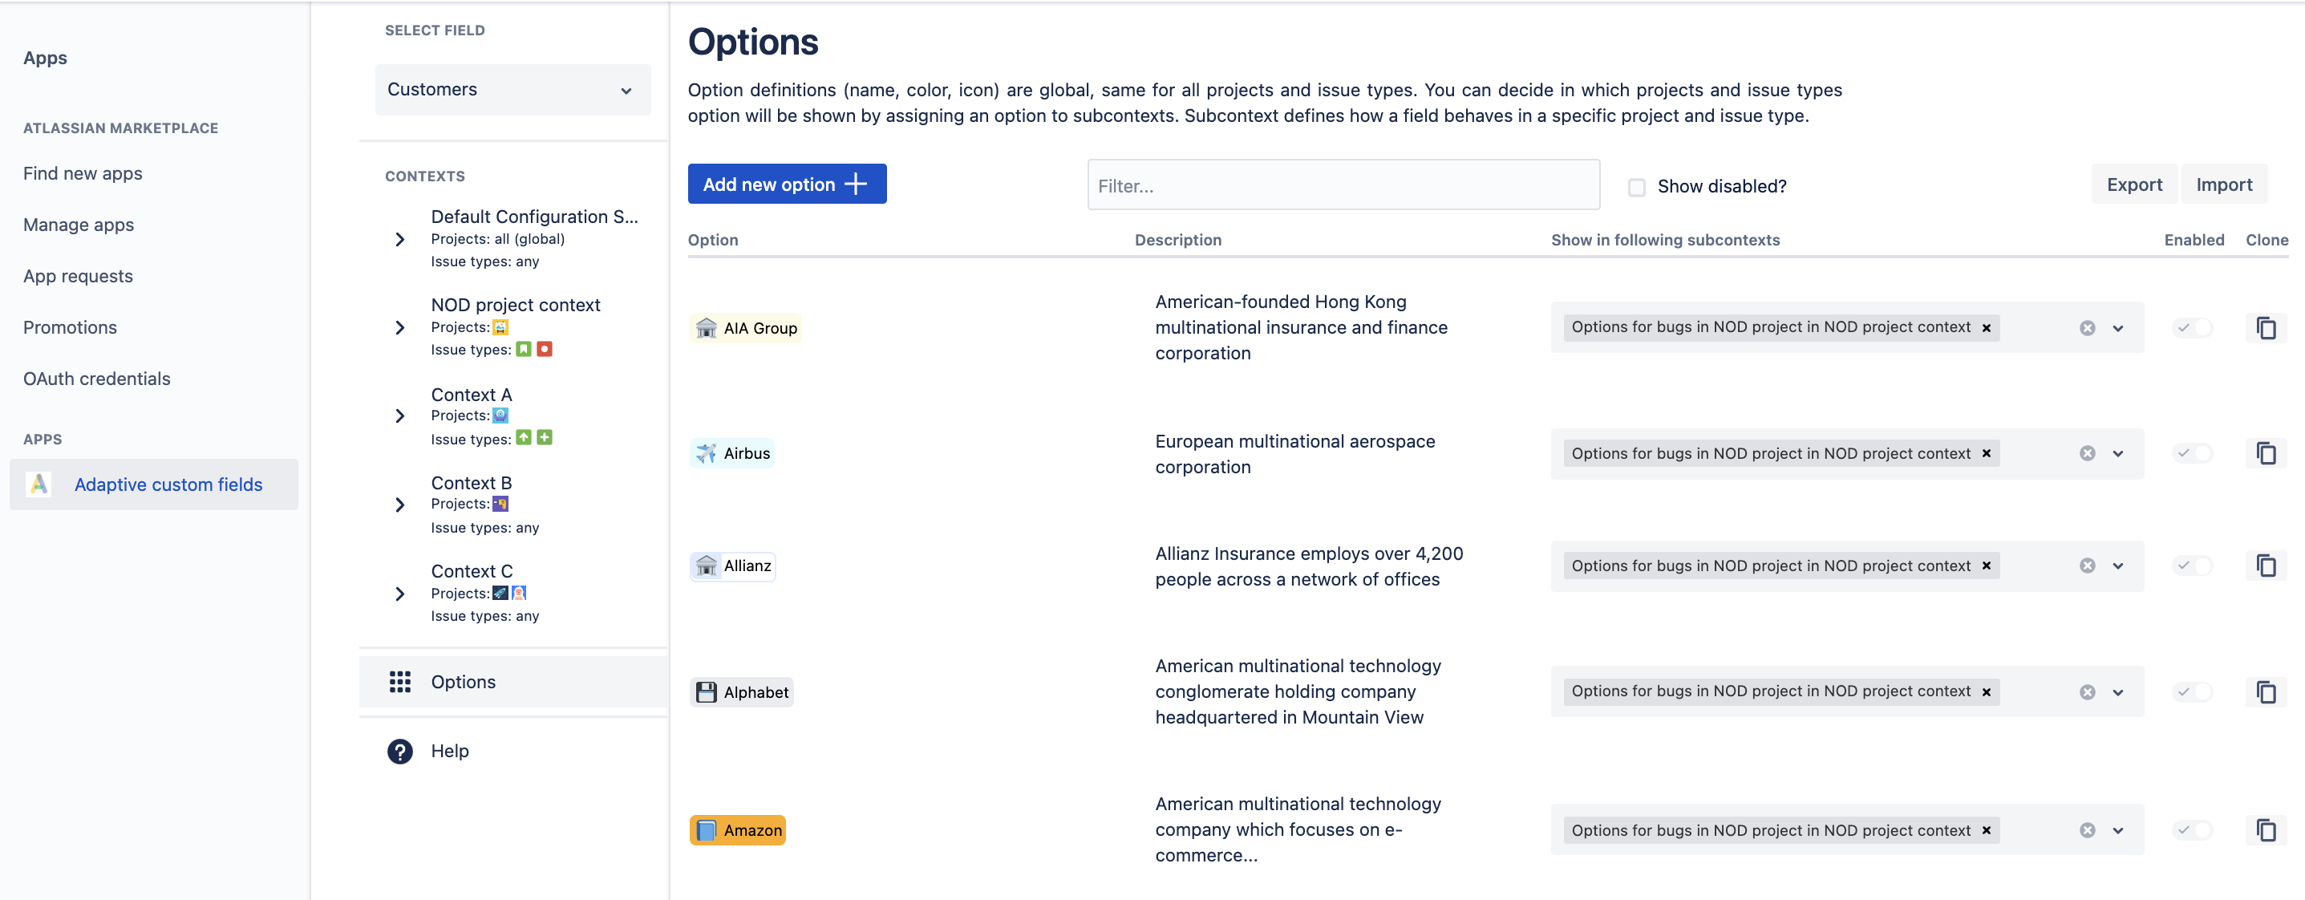2305x900 pixels.
Task: Go to OAuth credentials
Action: click(x=97, y=379)
